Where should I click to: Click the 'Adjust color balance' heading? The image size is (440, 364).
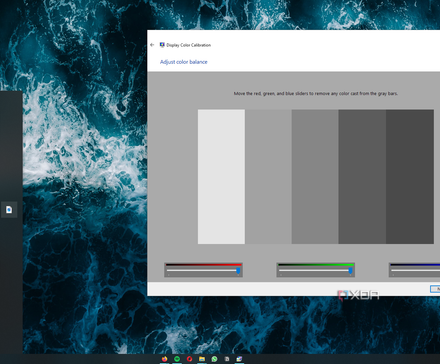[x=184, y=62]
